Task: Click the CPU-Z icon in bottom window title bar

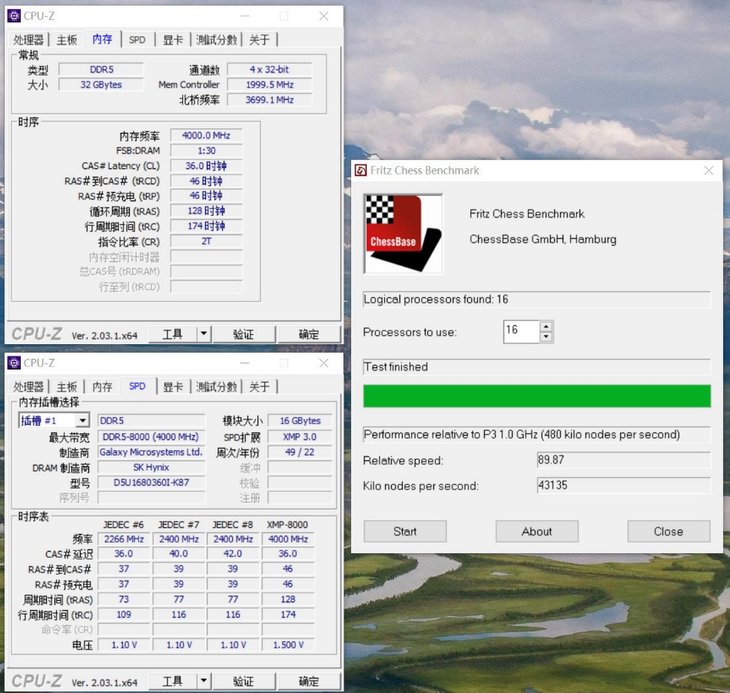Action: (x=14, y=363)
